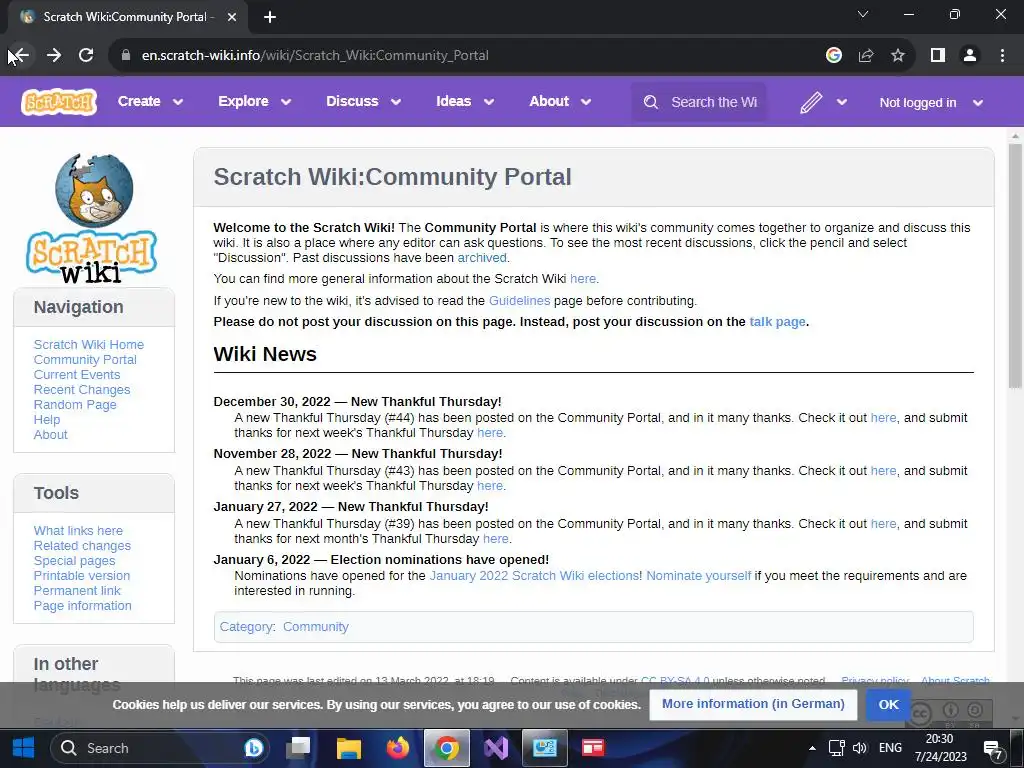Open Related changes in Tools
The width and height of the screenshot is (1024, 768).
pos(82,545)
